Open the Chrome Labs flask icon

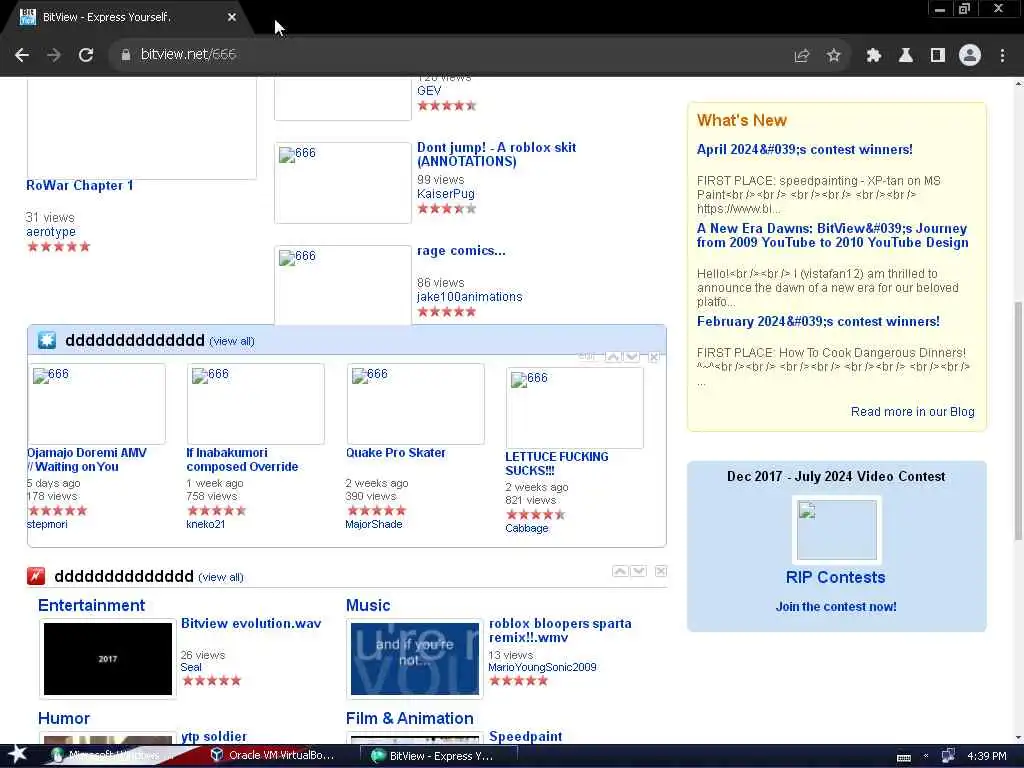(906, 56)
